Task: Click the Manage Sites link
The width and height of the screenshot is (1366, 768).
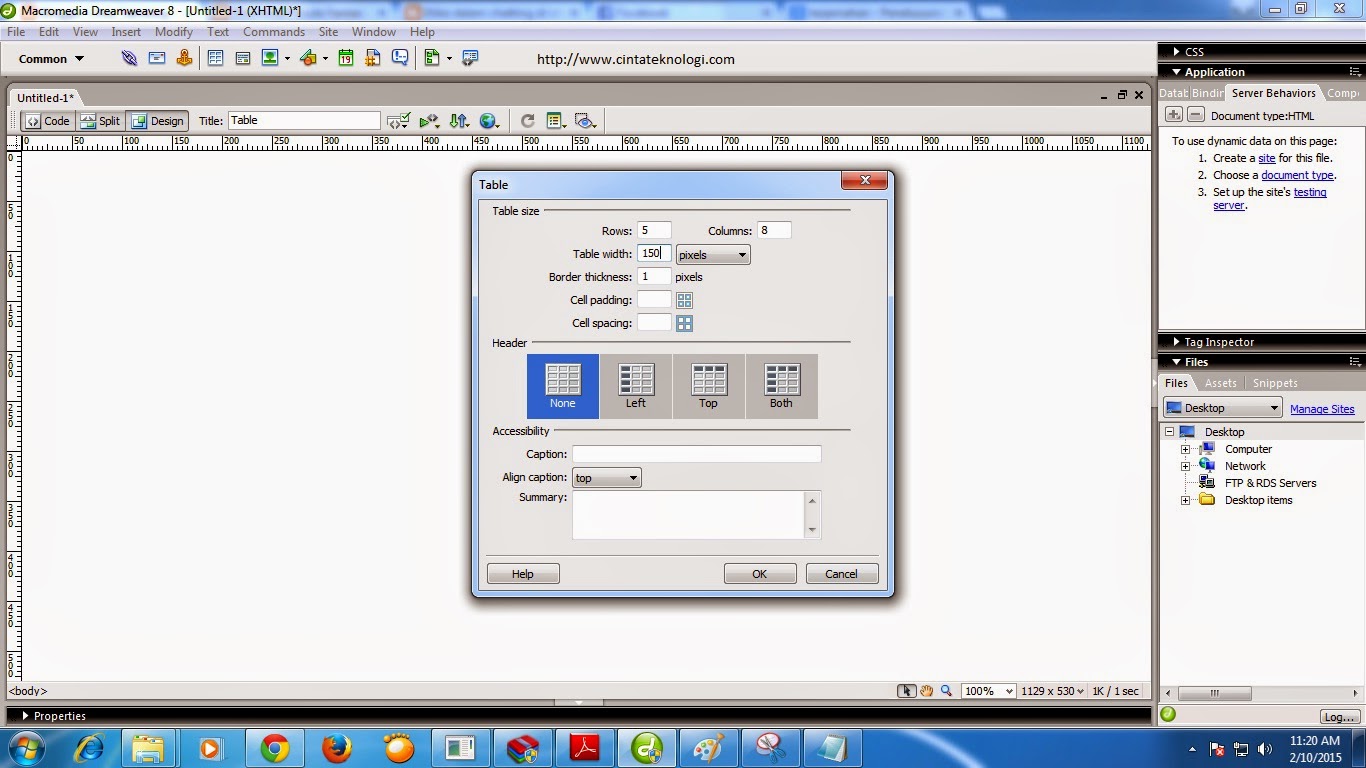Action: [1322, 409]
